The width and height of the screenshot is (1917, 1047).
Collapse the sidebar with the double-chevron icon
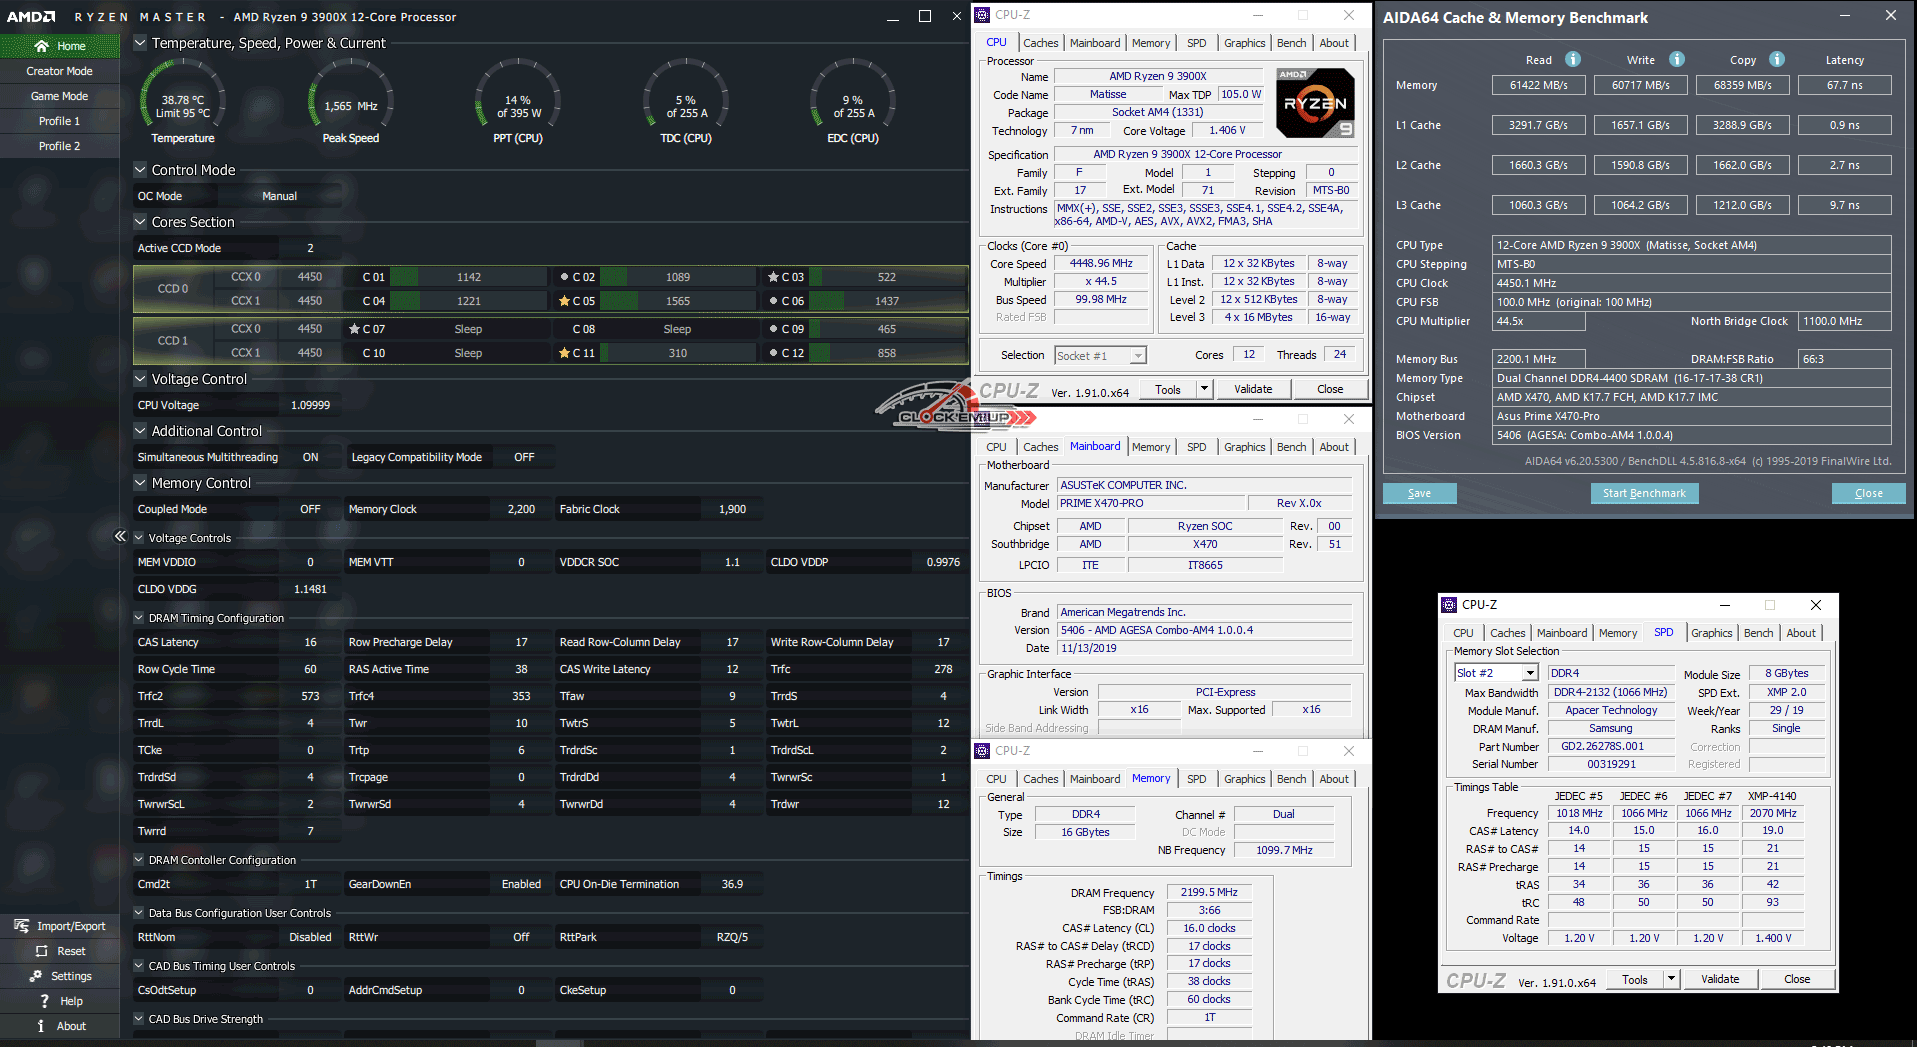120,536
